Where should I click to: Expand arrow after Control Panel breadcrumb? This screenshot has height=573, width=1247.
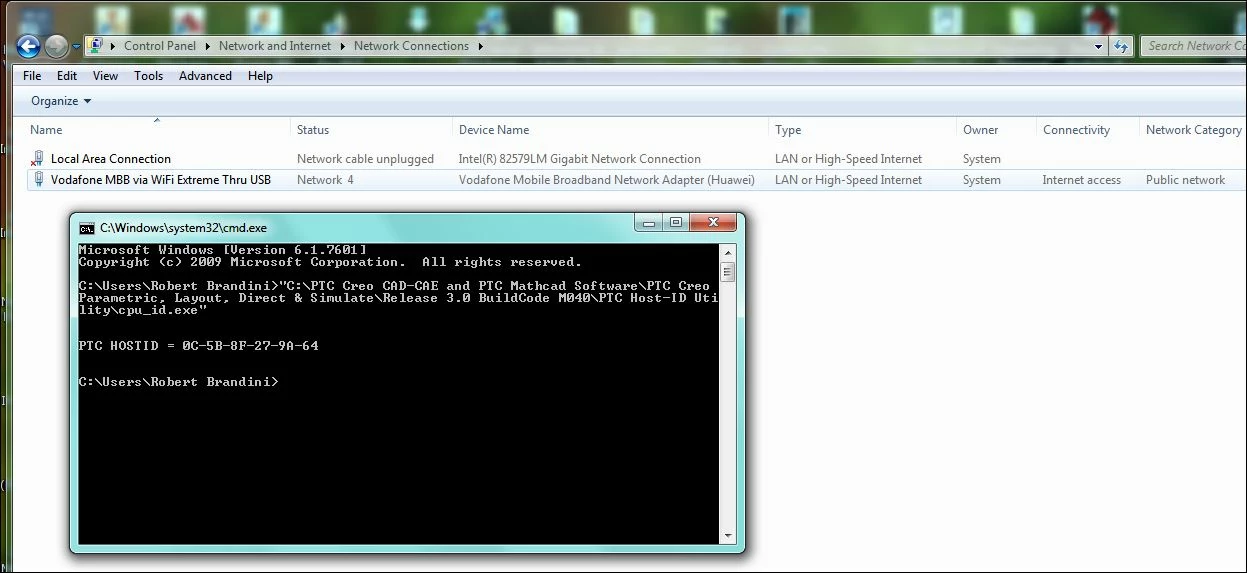[x=208, y=46]
